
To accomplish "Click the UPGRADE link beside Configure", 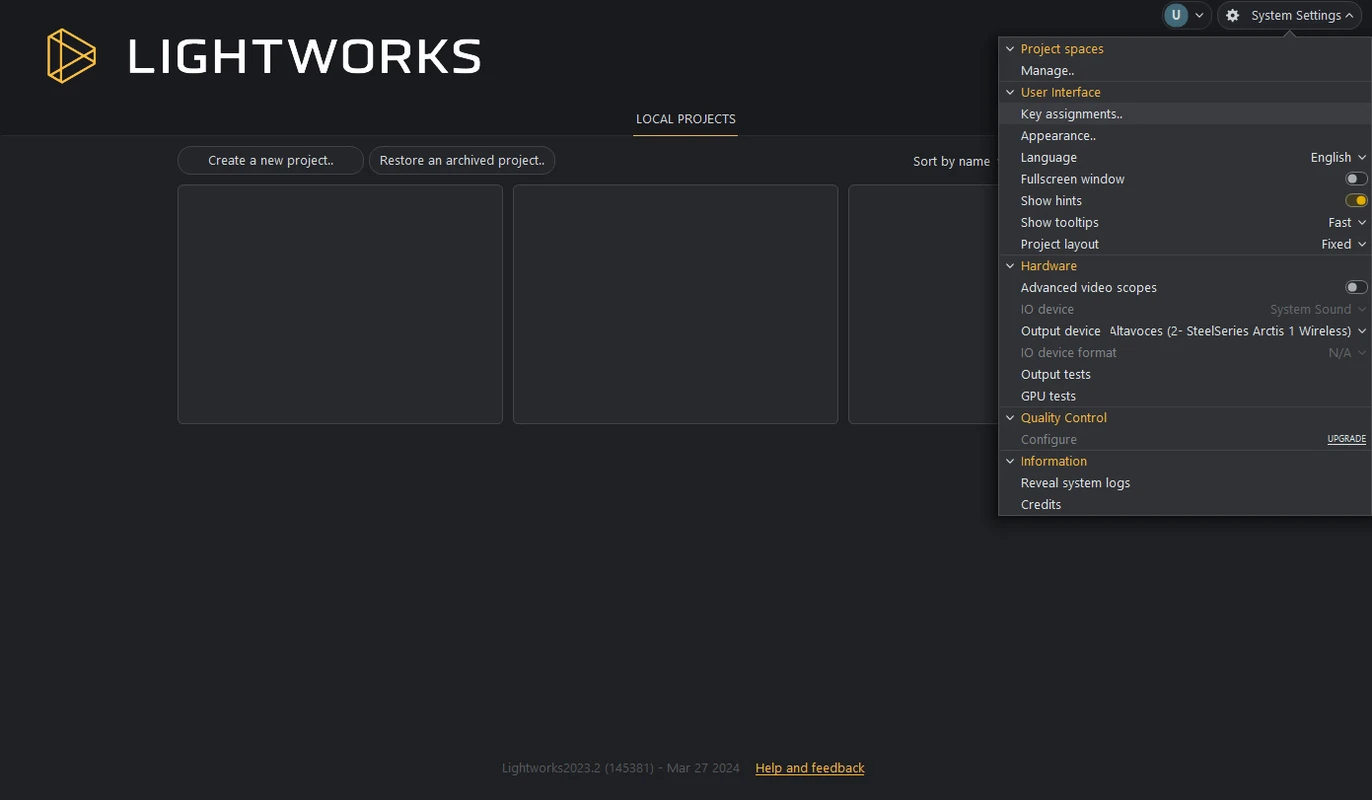I will tap(1346, 440).
